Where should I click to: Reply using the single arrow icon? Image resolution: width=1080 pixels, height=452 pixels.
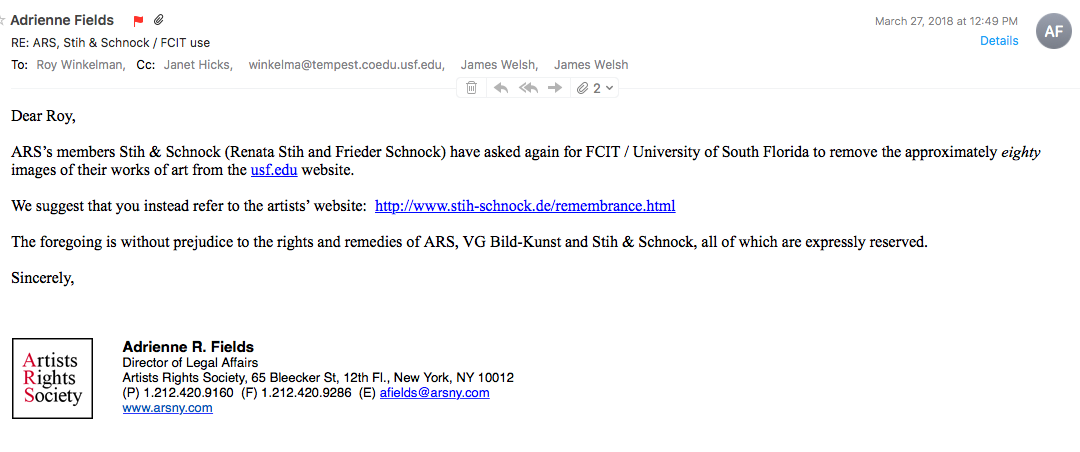coord(501,88)
